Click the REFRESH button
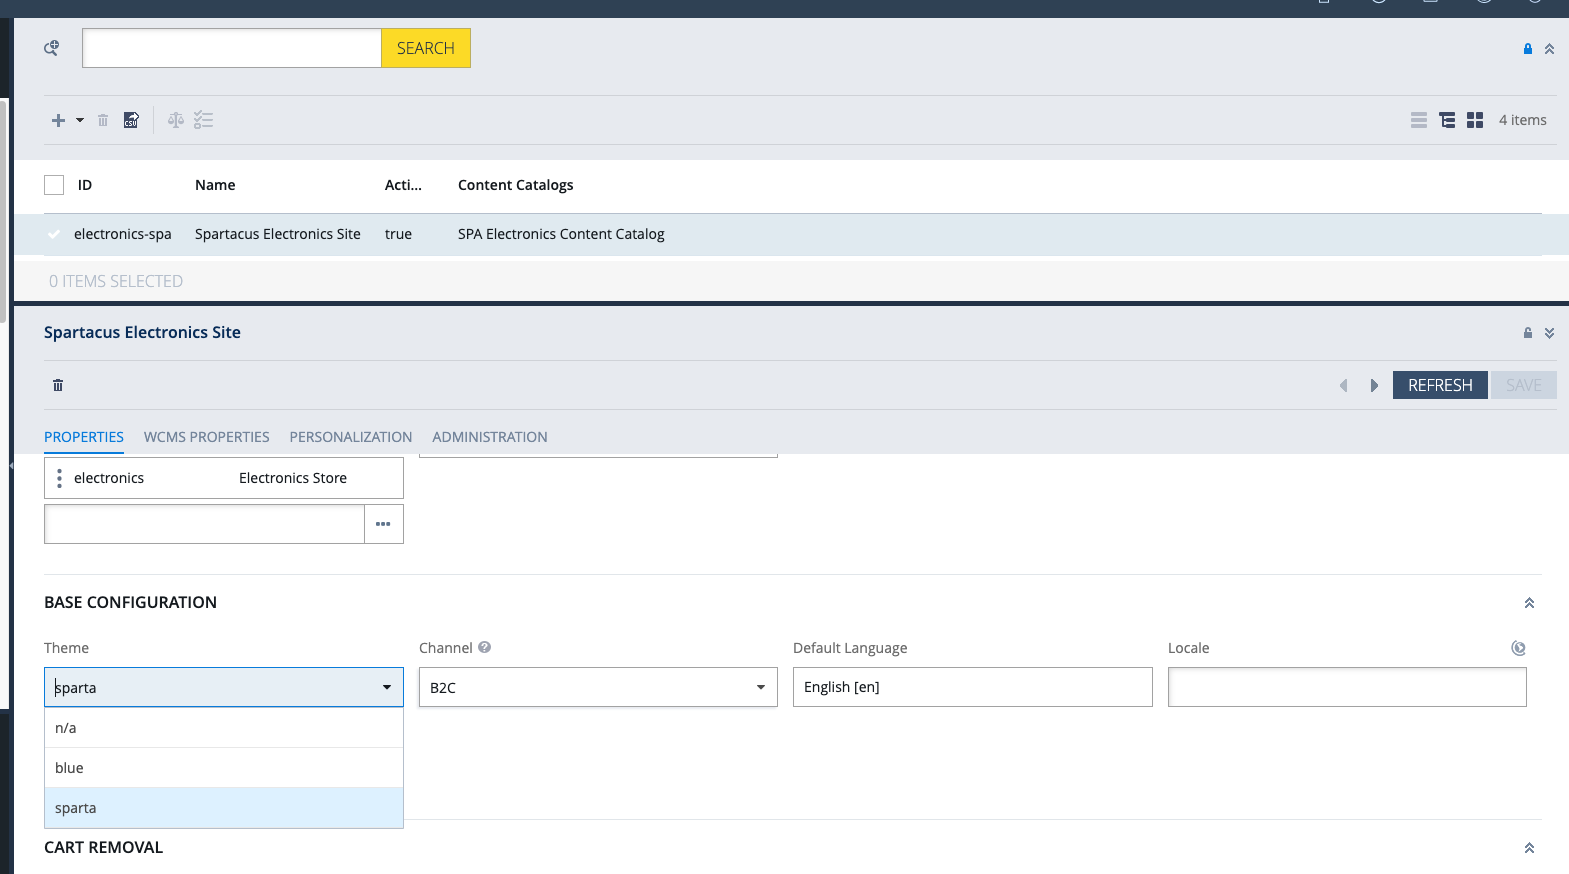Viewport: 1569px width, 874px height. 1440,385
